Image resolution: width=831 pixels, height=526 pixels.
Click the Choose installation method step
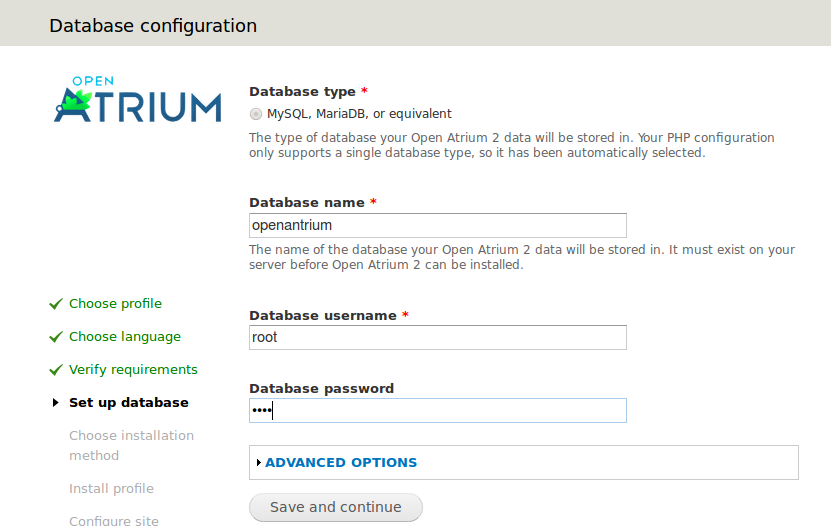131,445
